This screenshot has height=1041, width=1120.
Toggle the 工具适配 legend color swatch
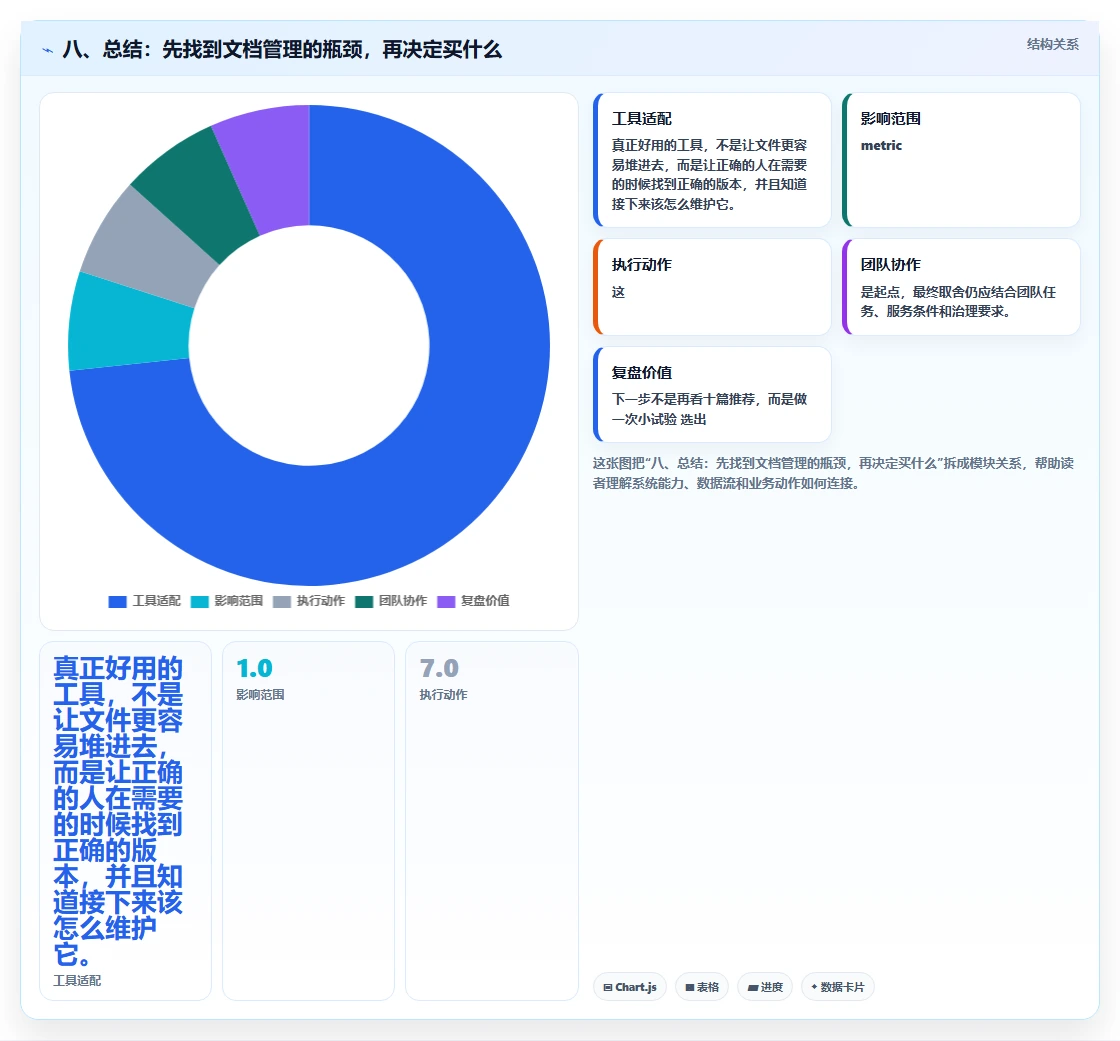click(x=117, y=602)
